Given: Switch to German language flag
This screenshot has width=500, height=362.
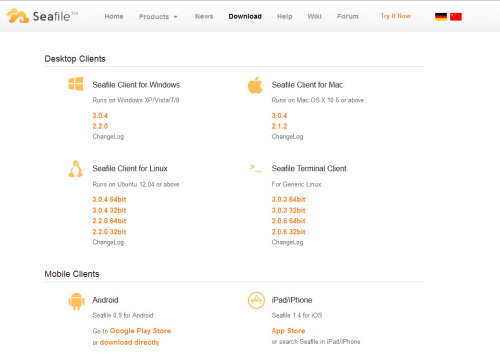Looking at the screenshot, I should [441, 16].
